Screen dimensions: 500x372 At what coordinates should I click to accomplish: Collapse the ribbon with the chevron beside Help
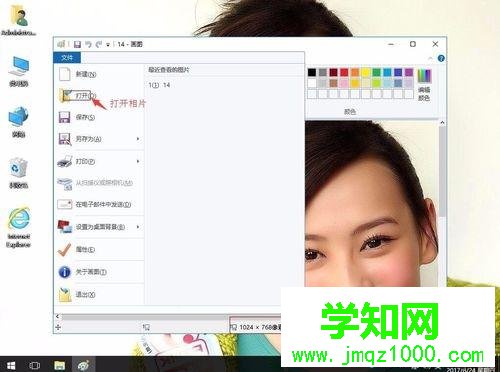pos(430,58)
